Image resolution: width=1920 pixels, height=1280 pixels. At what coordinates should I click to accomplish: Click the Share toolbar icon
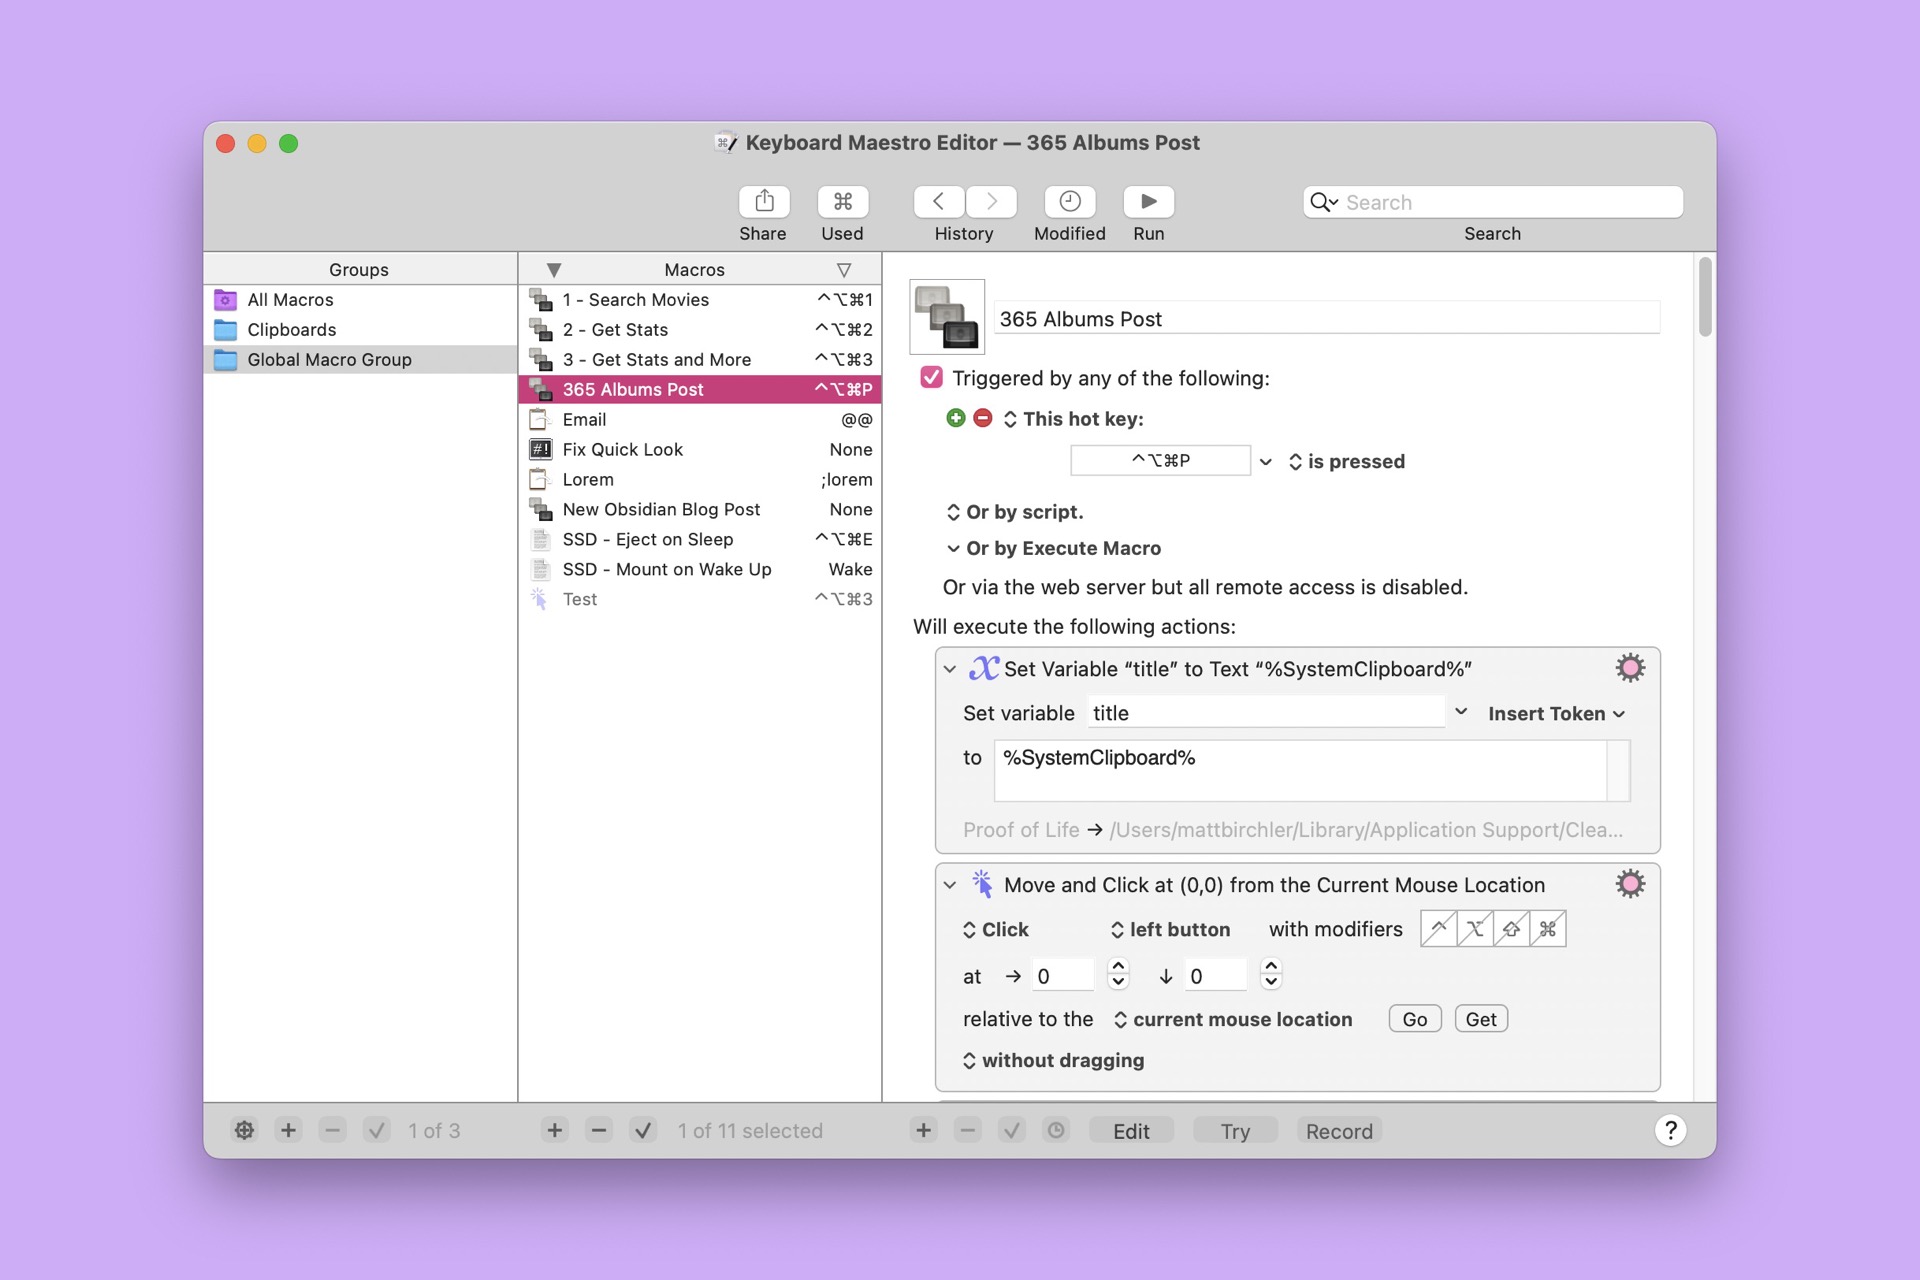tap(764, 201)
